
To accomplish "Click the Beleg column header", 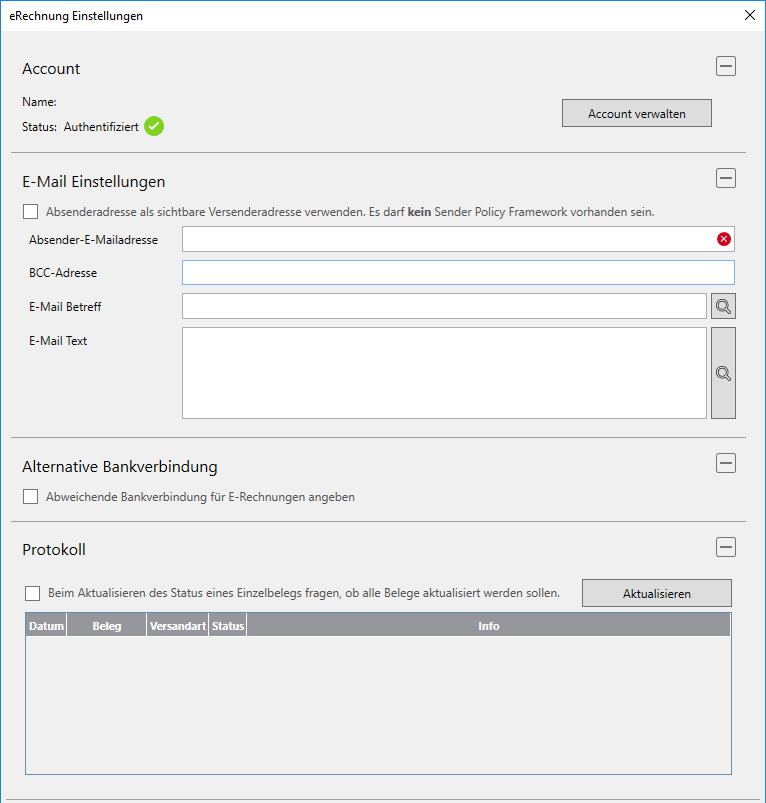I will (106, 626).
